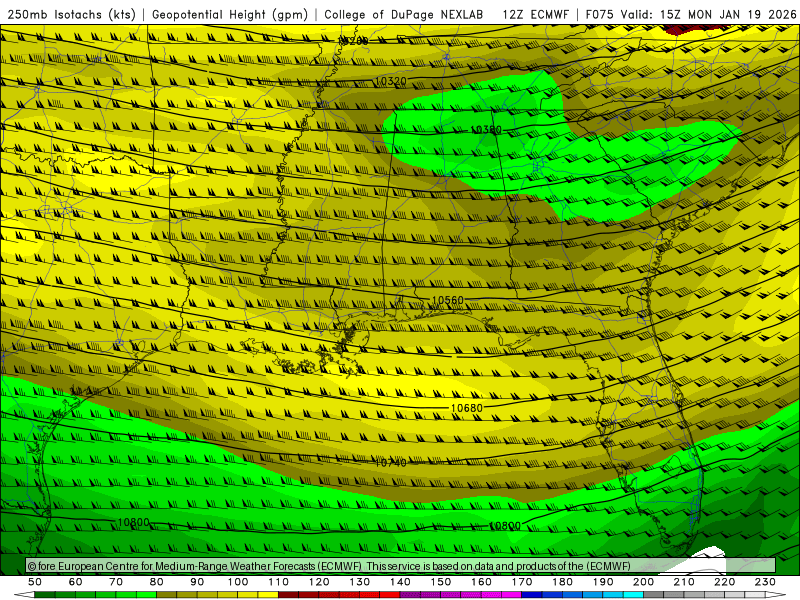Click the 200 value on the color scale
This screenshot has width=800, height=600.
[643, 582]
